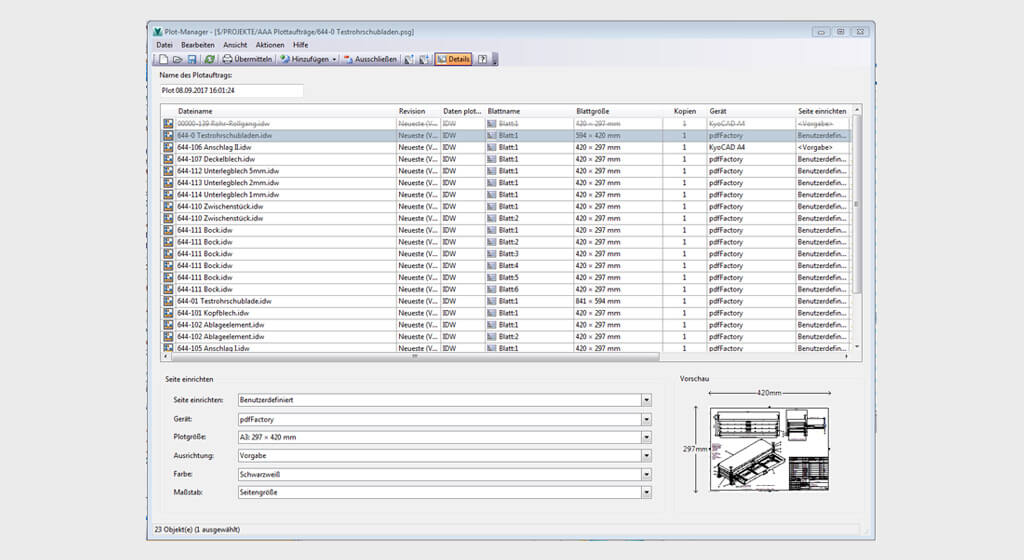
Task: Expand the Gerät dropdown showing pdfFactory
Action: pos(646,421)
